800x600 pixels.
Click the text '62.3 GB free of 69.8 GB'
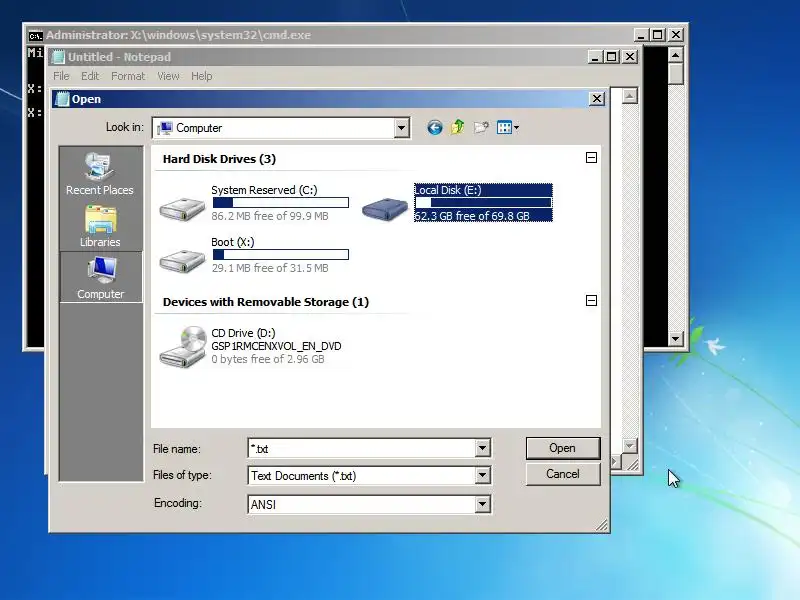tap(472, 216)
